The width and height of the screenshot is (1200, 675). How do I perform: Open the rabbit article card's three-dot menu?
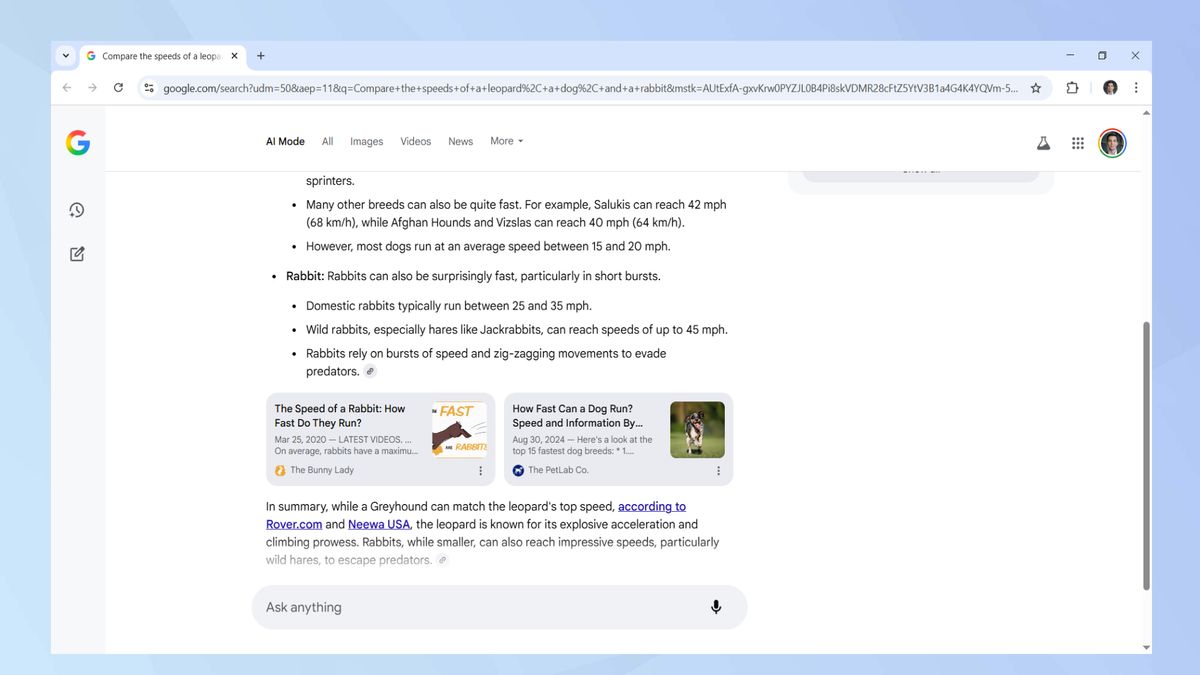pos(479,470)
